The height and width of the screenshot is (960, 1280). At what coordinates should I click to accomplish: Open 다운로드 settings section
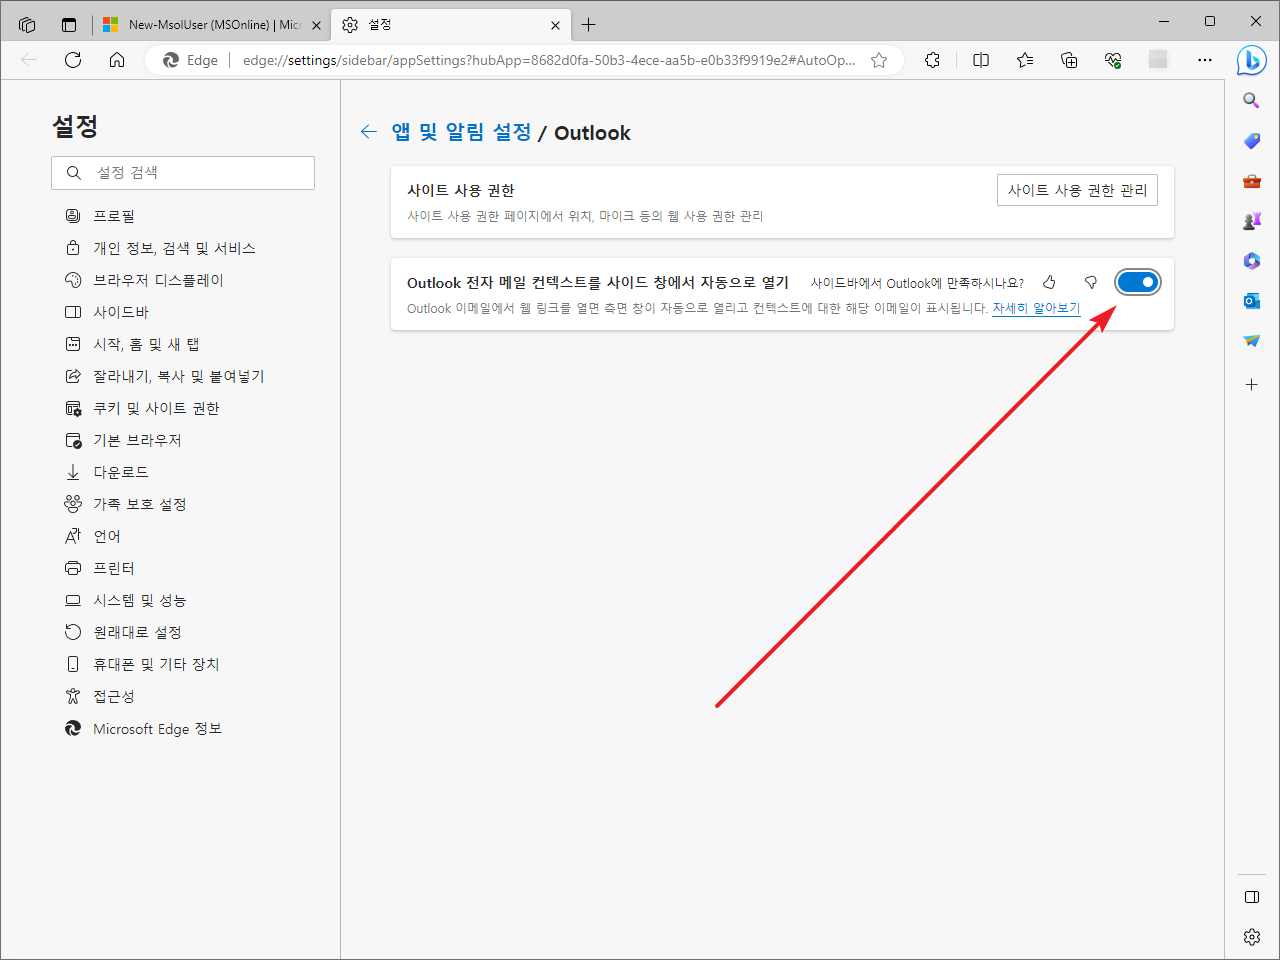point(120,472)
